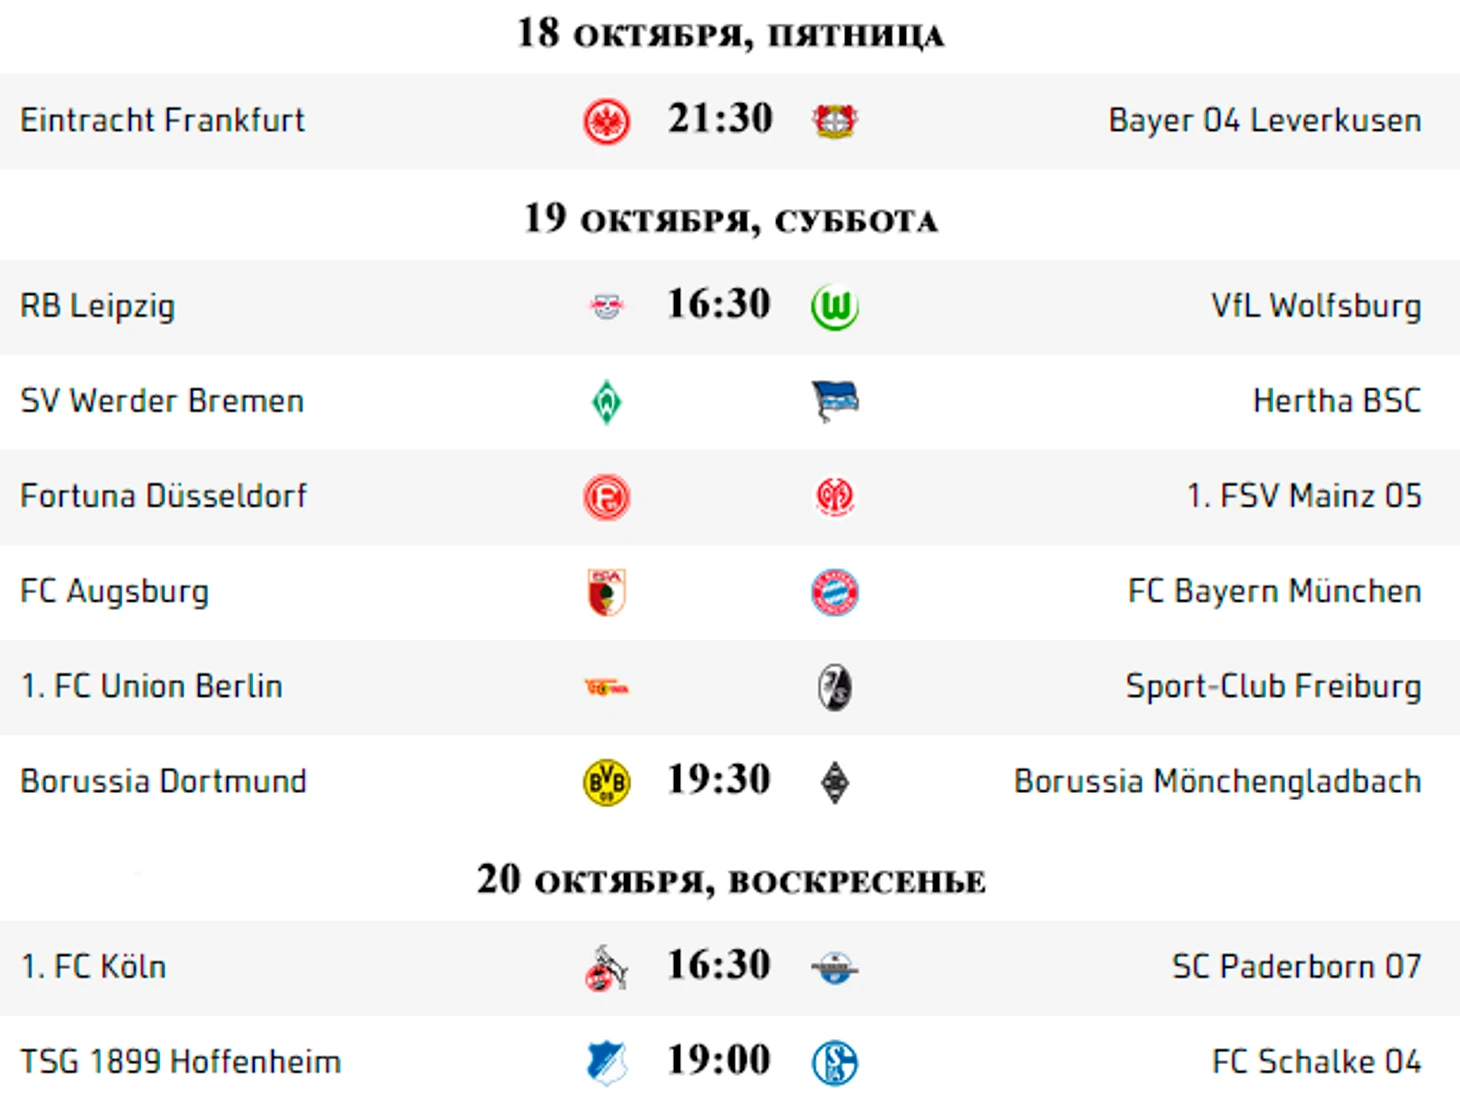The width and height of the screenshot is (1460, 1110).
Task: Open the RB Leipzig team name
Action: tap(97, 306)
